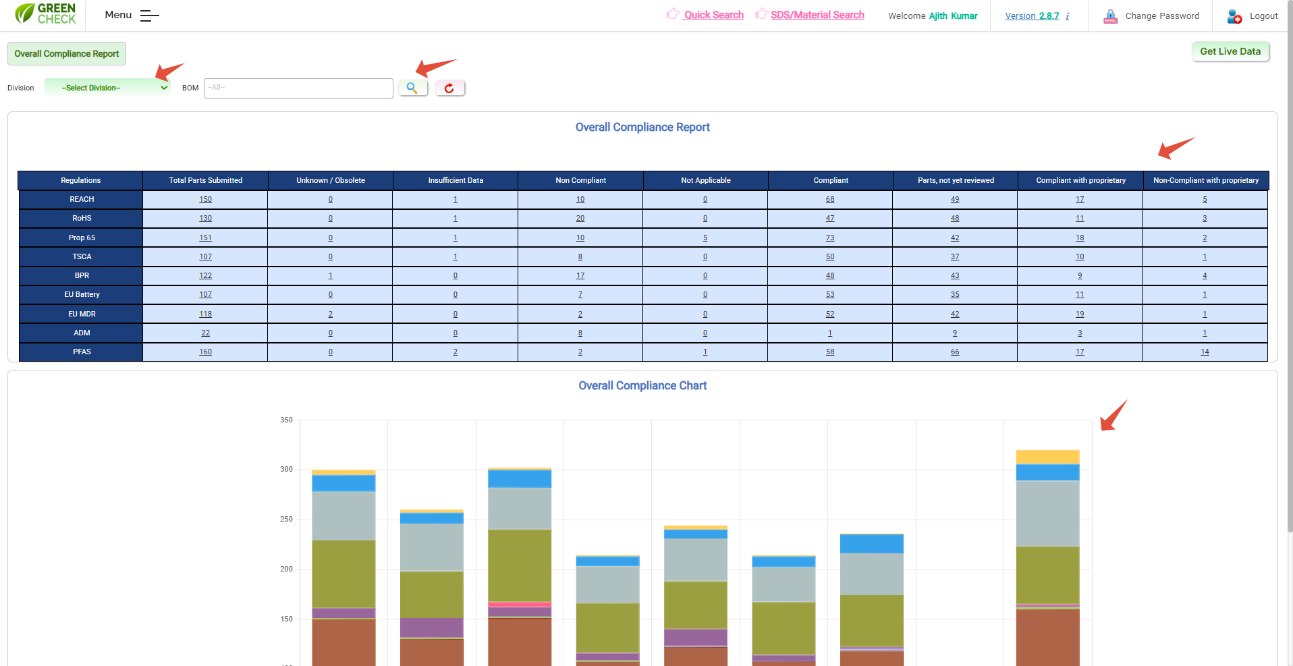Open TSCA Compliant value 50
The image size is (1293, 666).
(830, 256)
